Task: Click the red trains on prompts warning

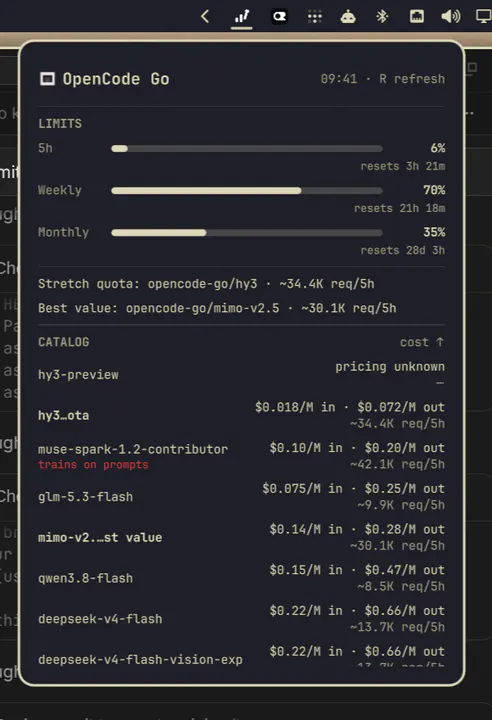Action: pyautogui.click(x=93, y=465)
